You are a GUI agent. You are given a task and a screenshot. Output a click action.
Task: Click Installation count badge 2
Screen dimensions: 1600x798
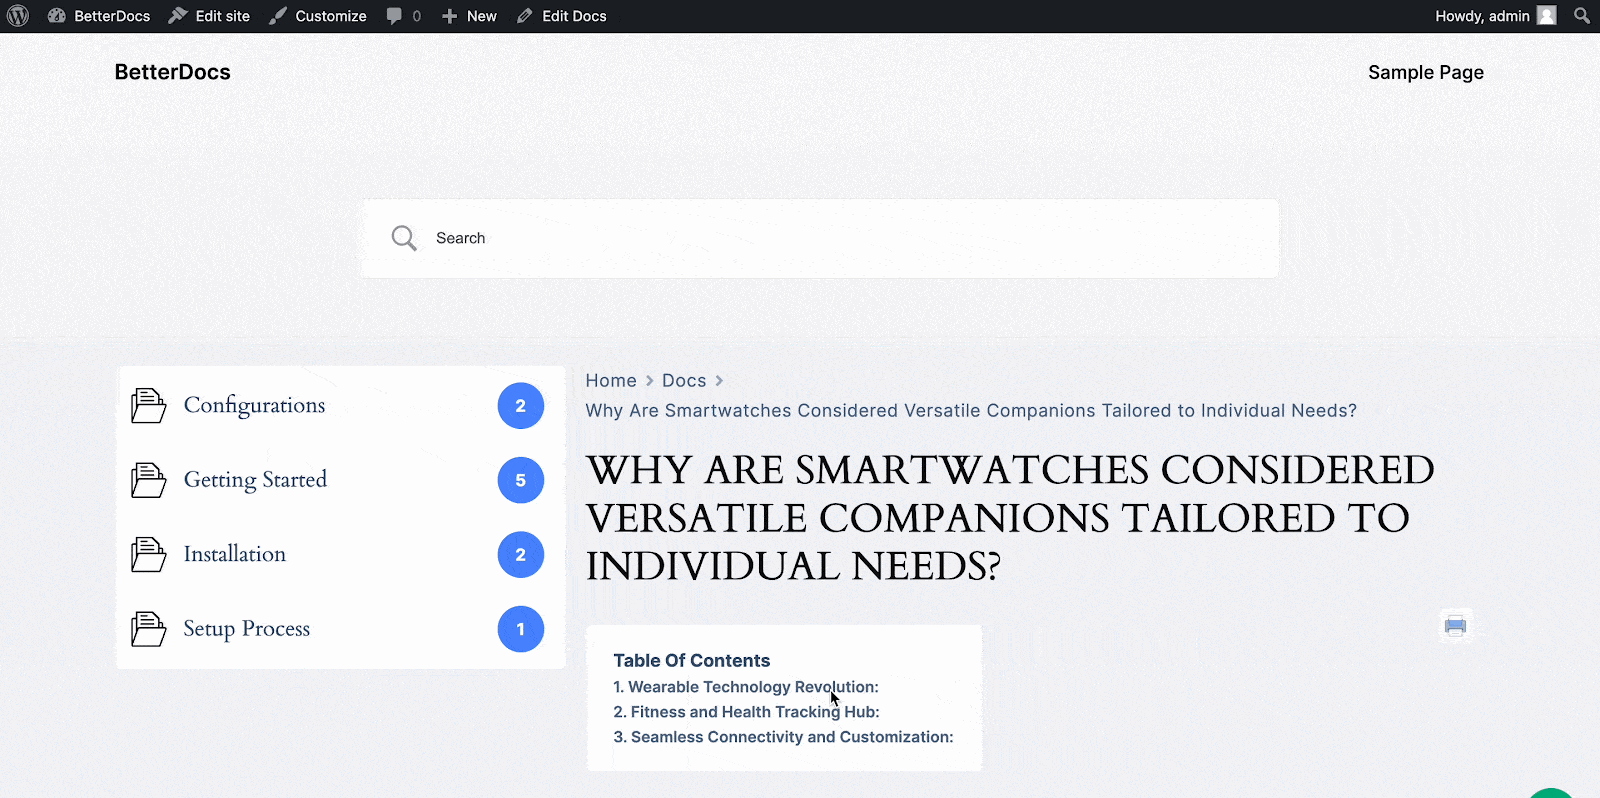pyautogui.click(x=520, y=555)
